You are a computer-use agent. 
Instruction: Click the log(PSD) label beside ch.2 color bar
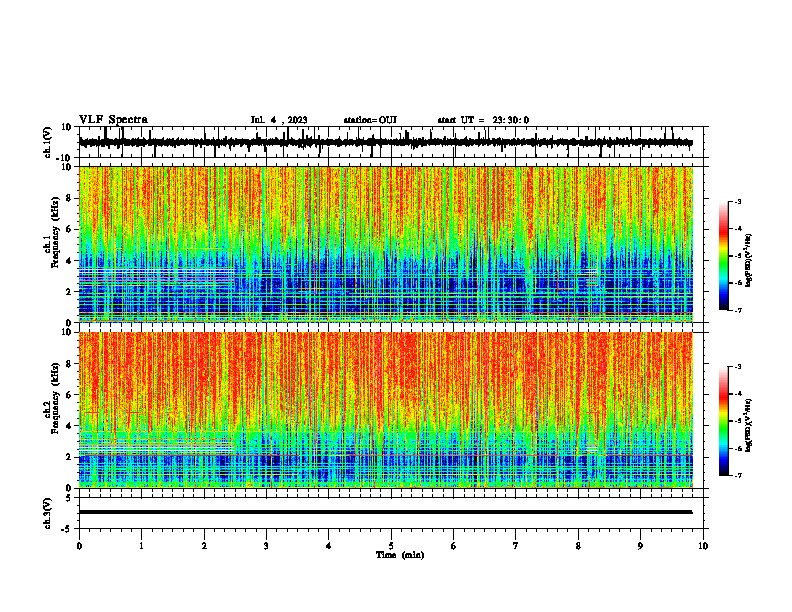749,426
